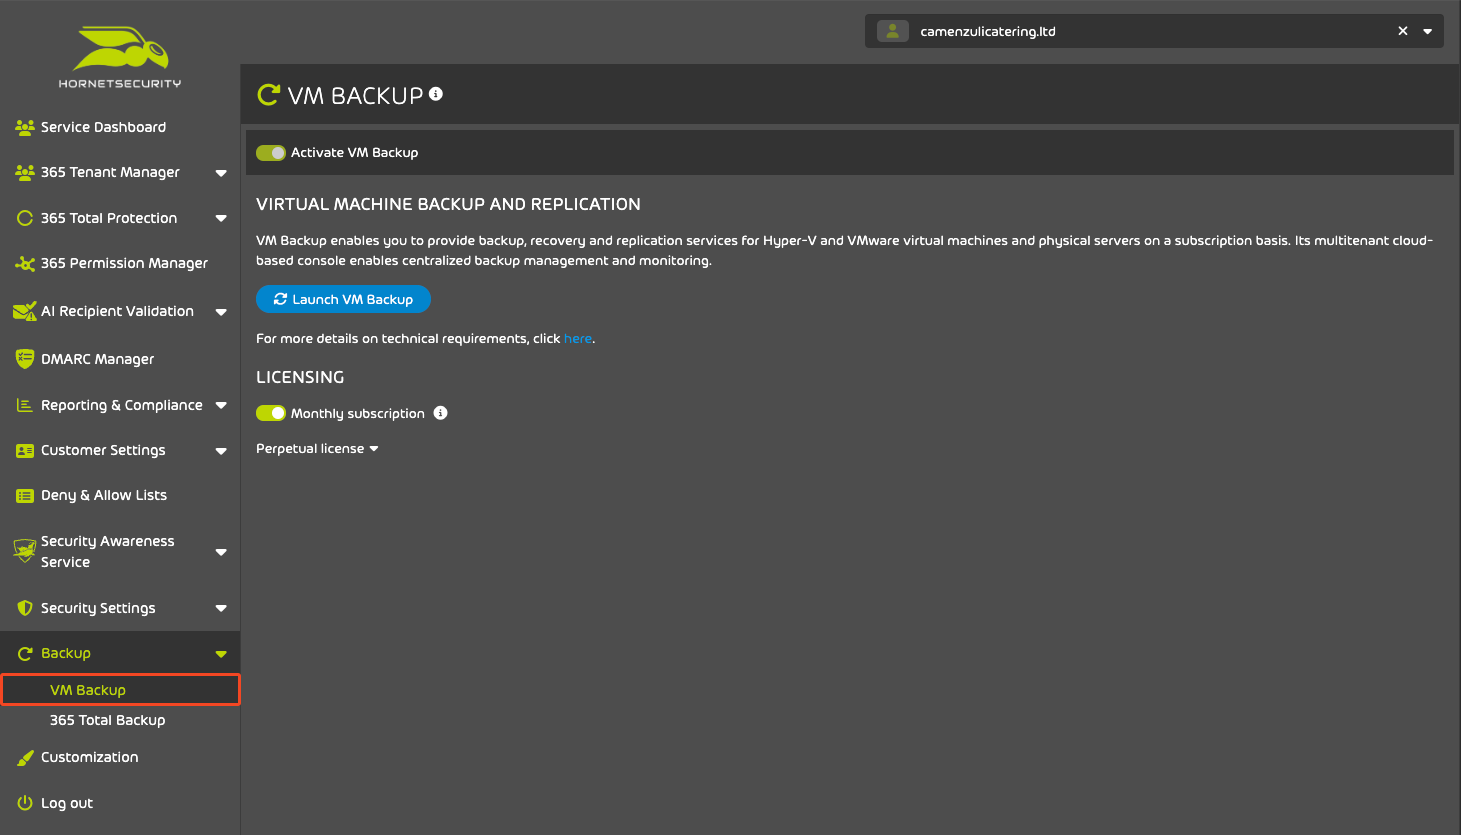Toggle the Activate VM Backup switch
This screenshot has width=1461, height=835.
(271, 153)
